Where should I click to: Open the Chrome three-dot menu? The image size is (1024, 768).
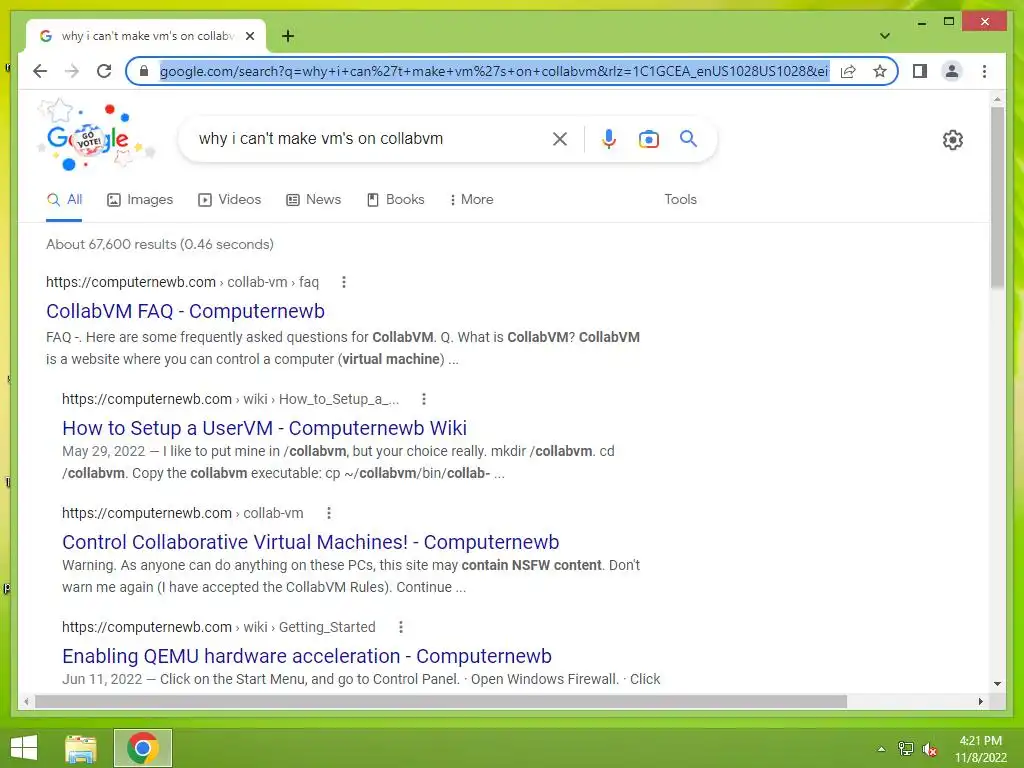pos(984,71)
